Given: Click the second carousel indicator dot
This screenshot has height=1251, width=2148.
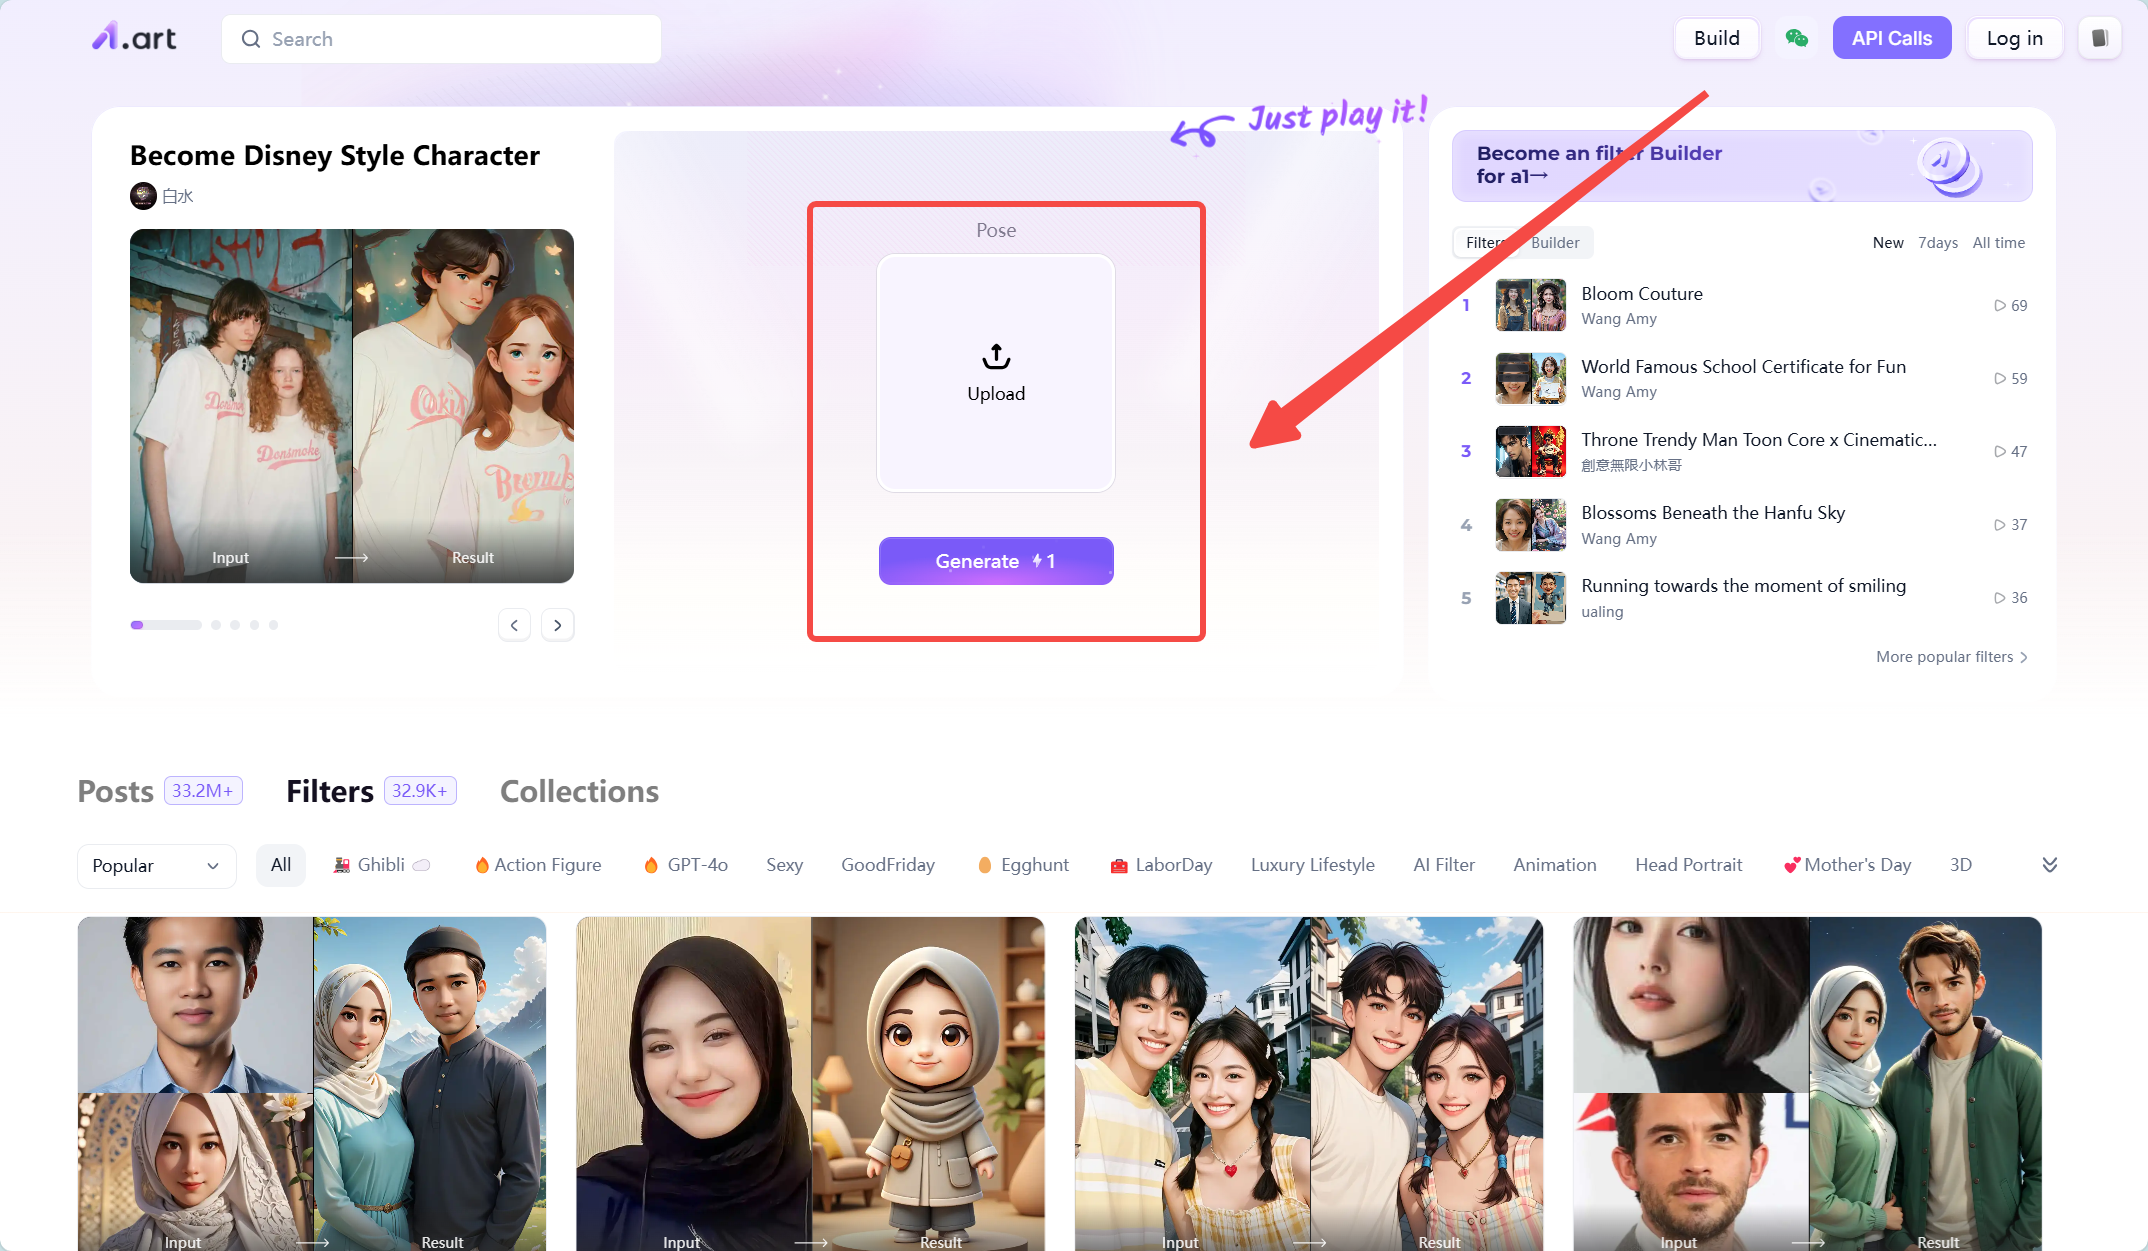Looking at the screenshot, I should coord(216,625).
